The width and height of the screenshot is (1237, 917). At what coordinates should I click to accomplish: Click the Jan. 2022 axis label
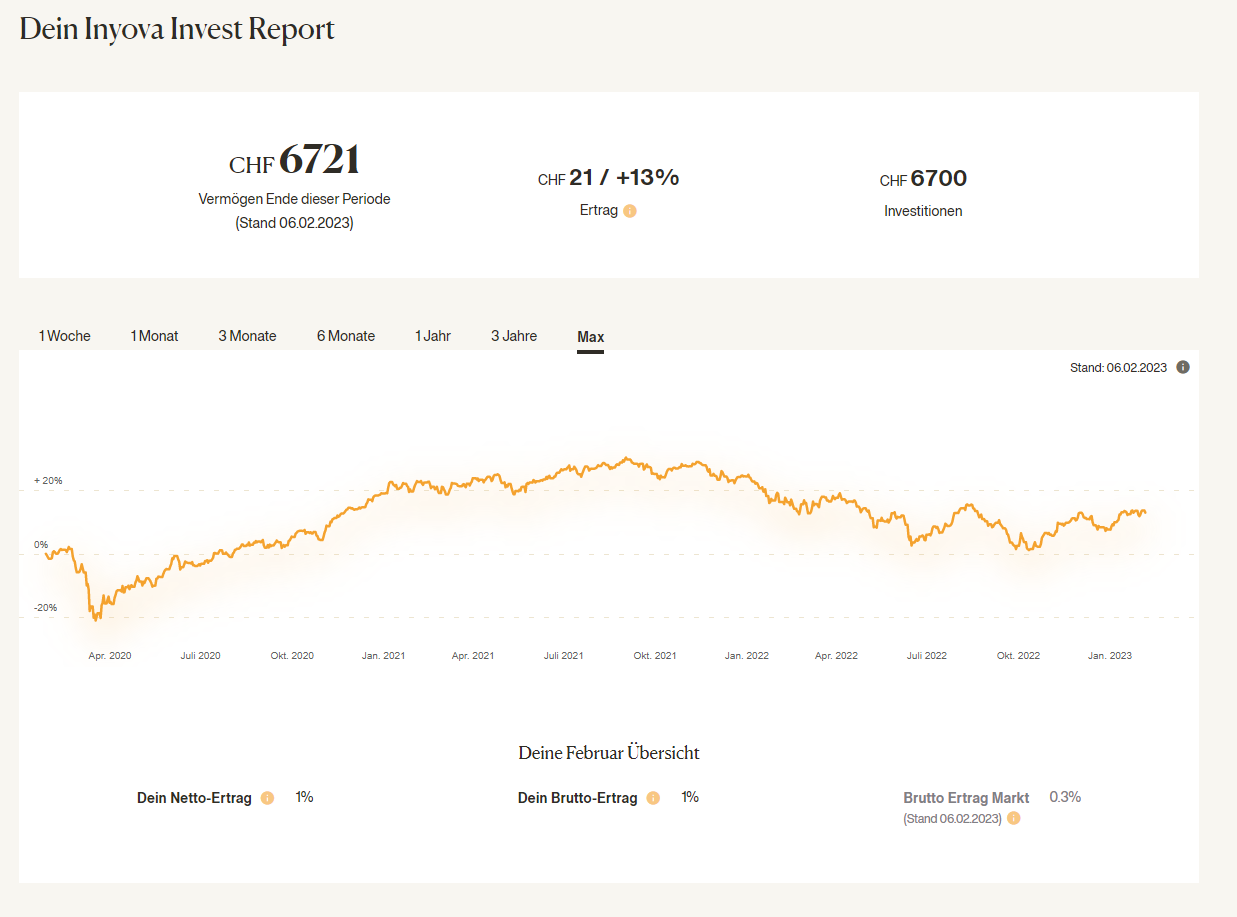746,656
